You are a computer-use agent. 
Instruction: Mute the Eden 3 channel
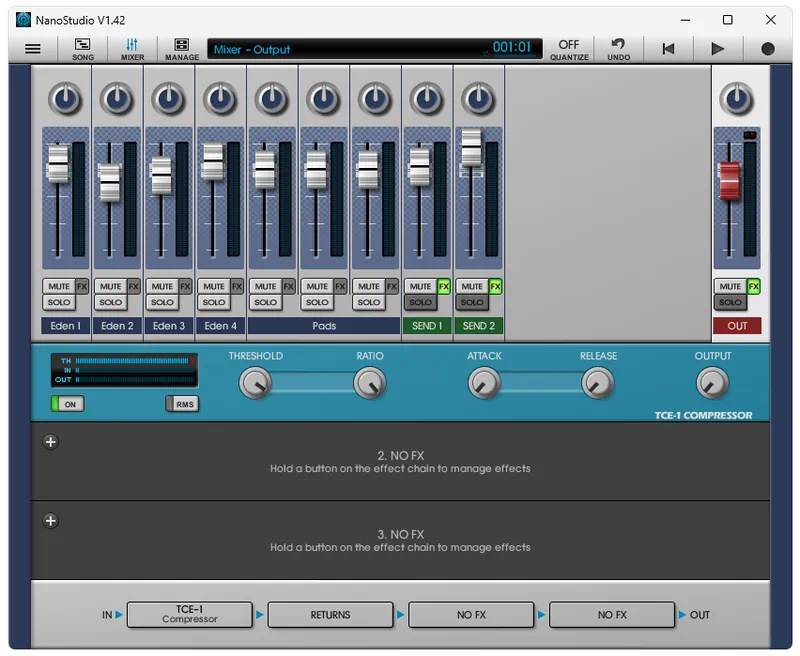[x=162, y=286]
